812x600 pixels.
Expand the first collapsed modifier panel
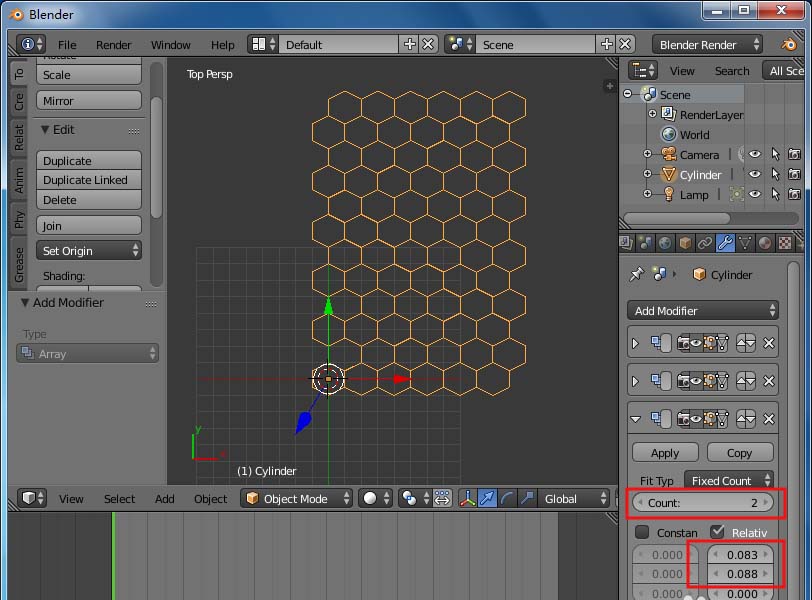(636, 343)
